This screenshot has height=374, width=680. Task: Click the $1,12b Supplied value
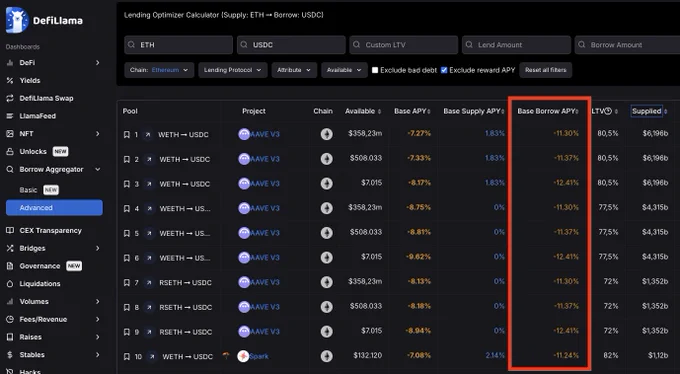[x=658, y=355]
